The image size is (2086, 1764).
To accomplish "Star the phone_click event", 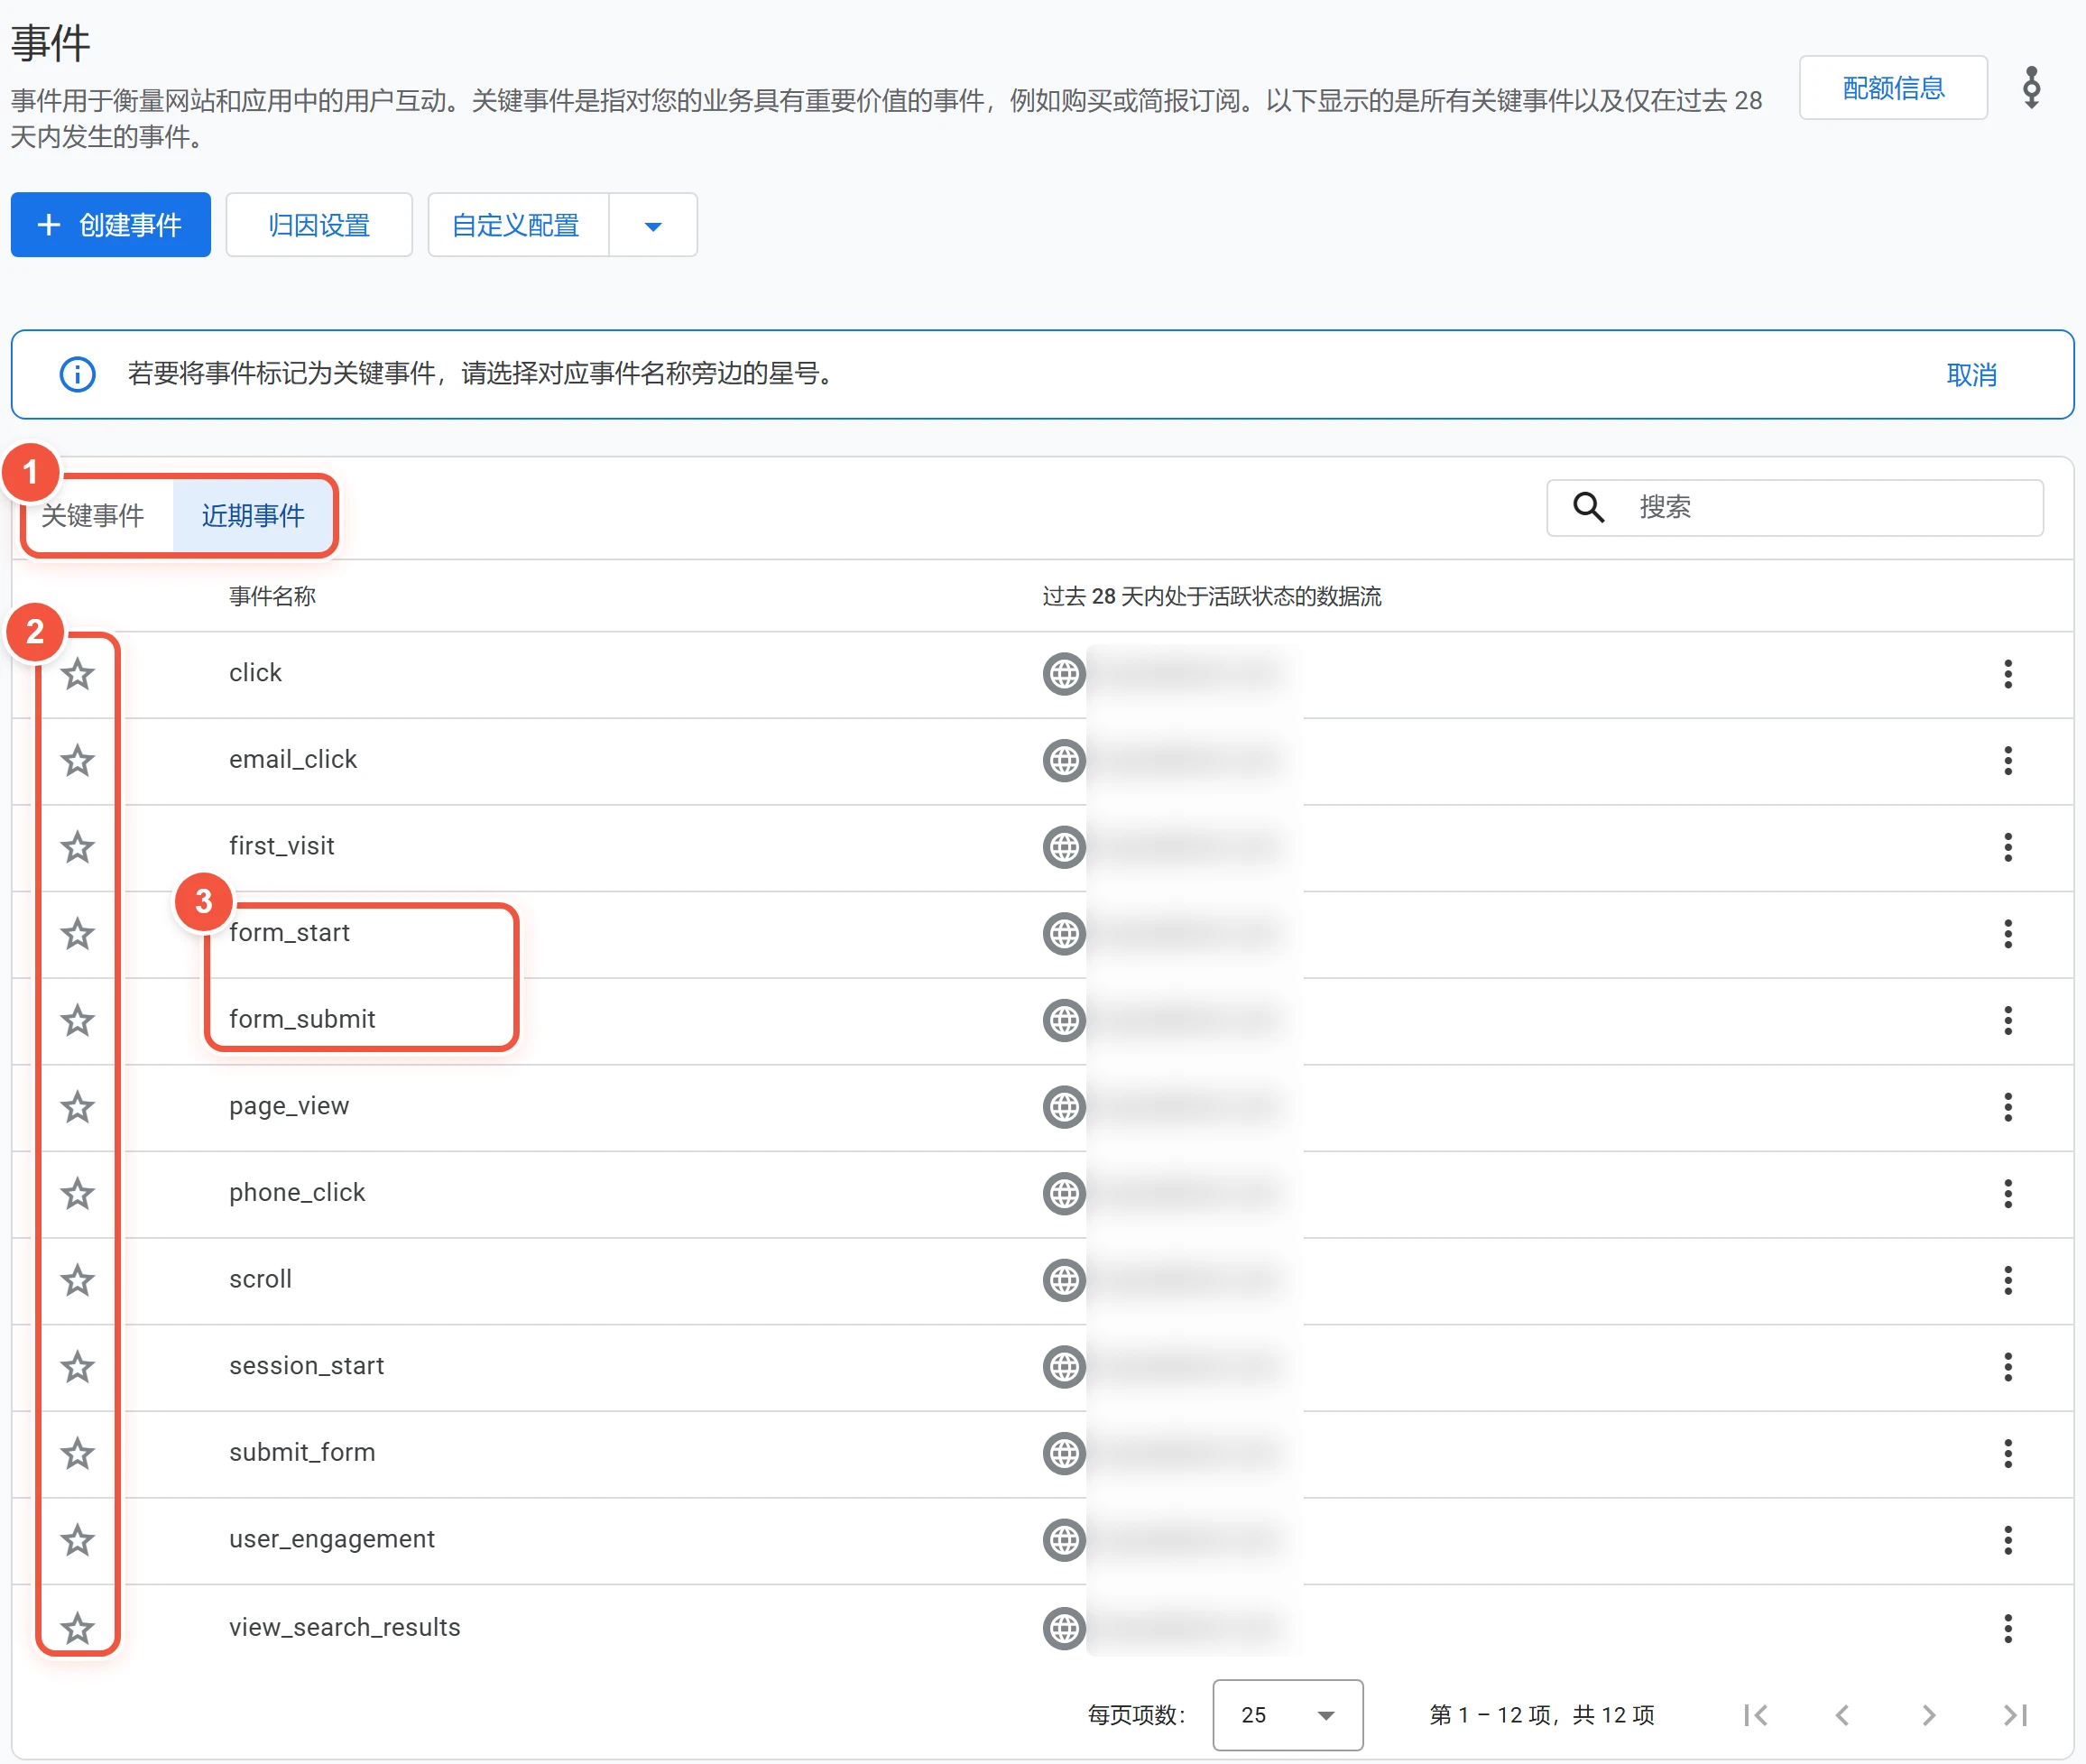I will pyautogui.click(x=78, y=1193).
